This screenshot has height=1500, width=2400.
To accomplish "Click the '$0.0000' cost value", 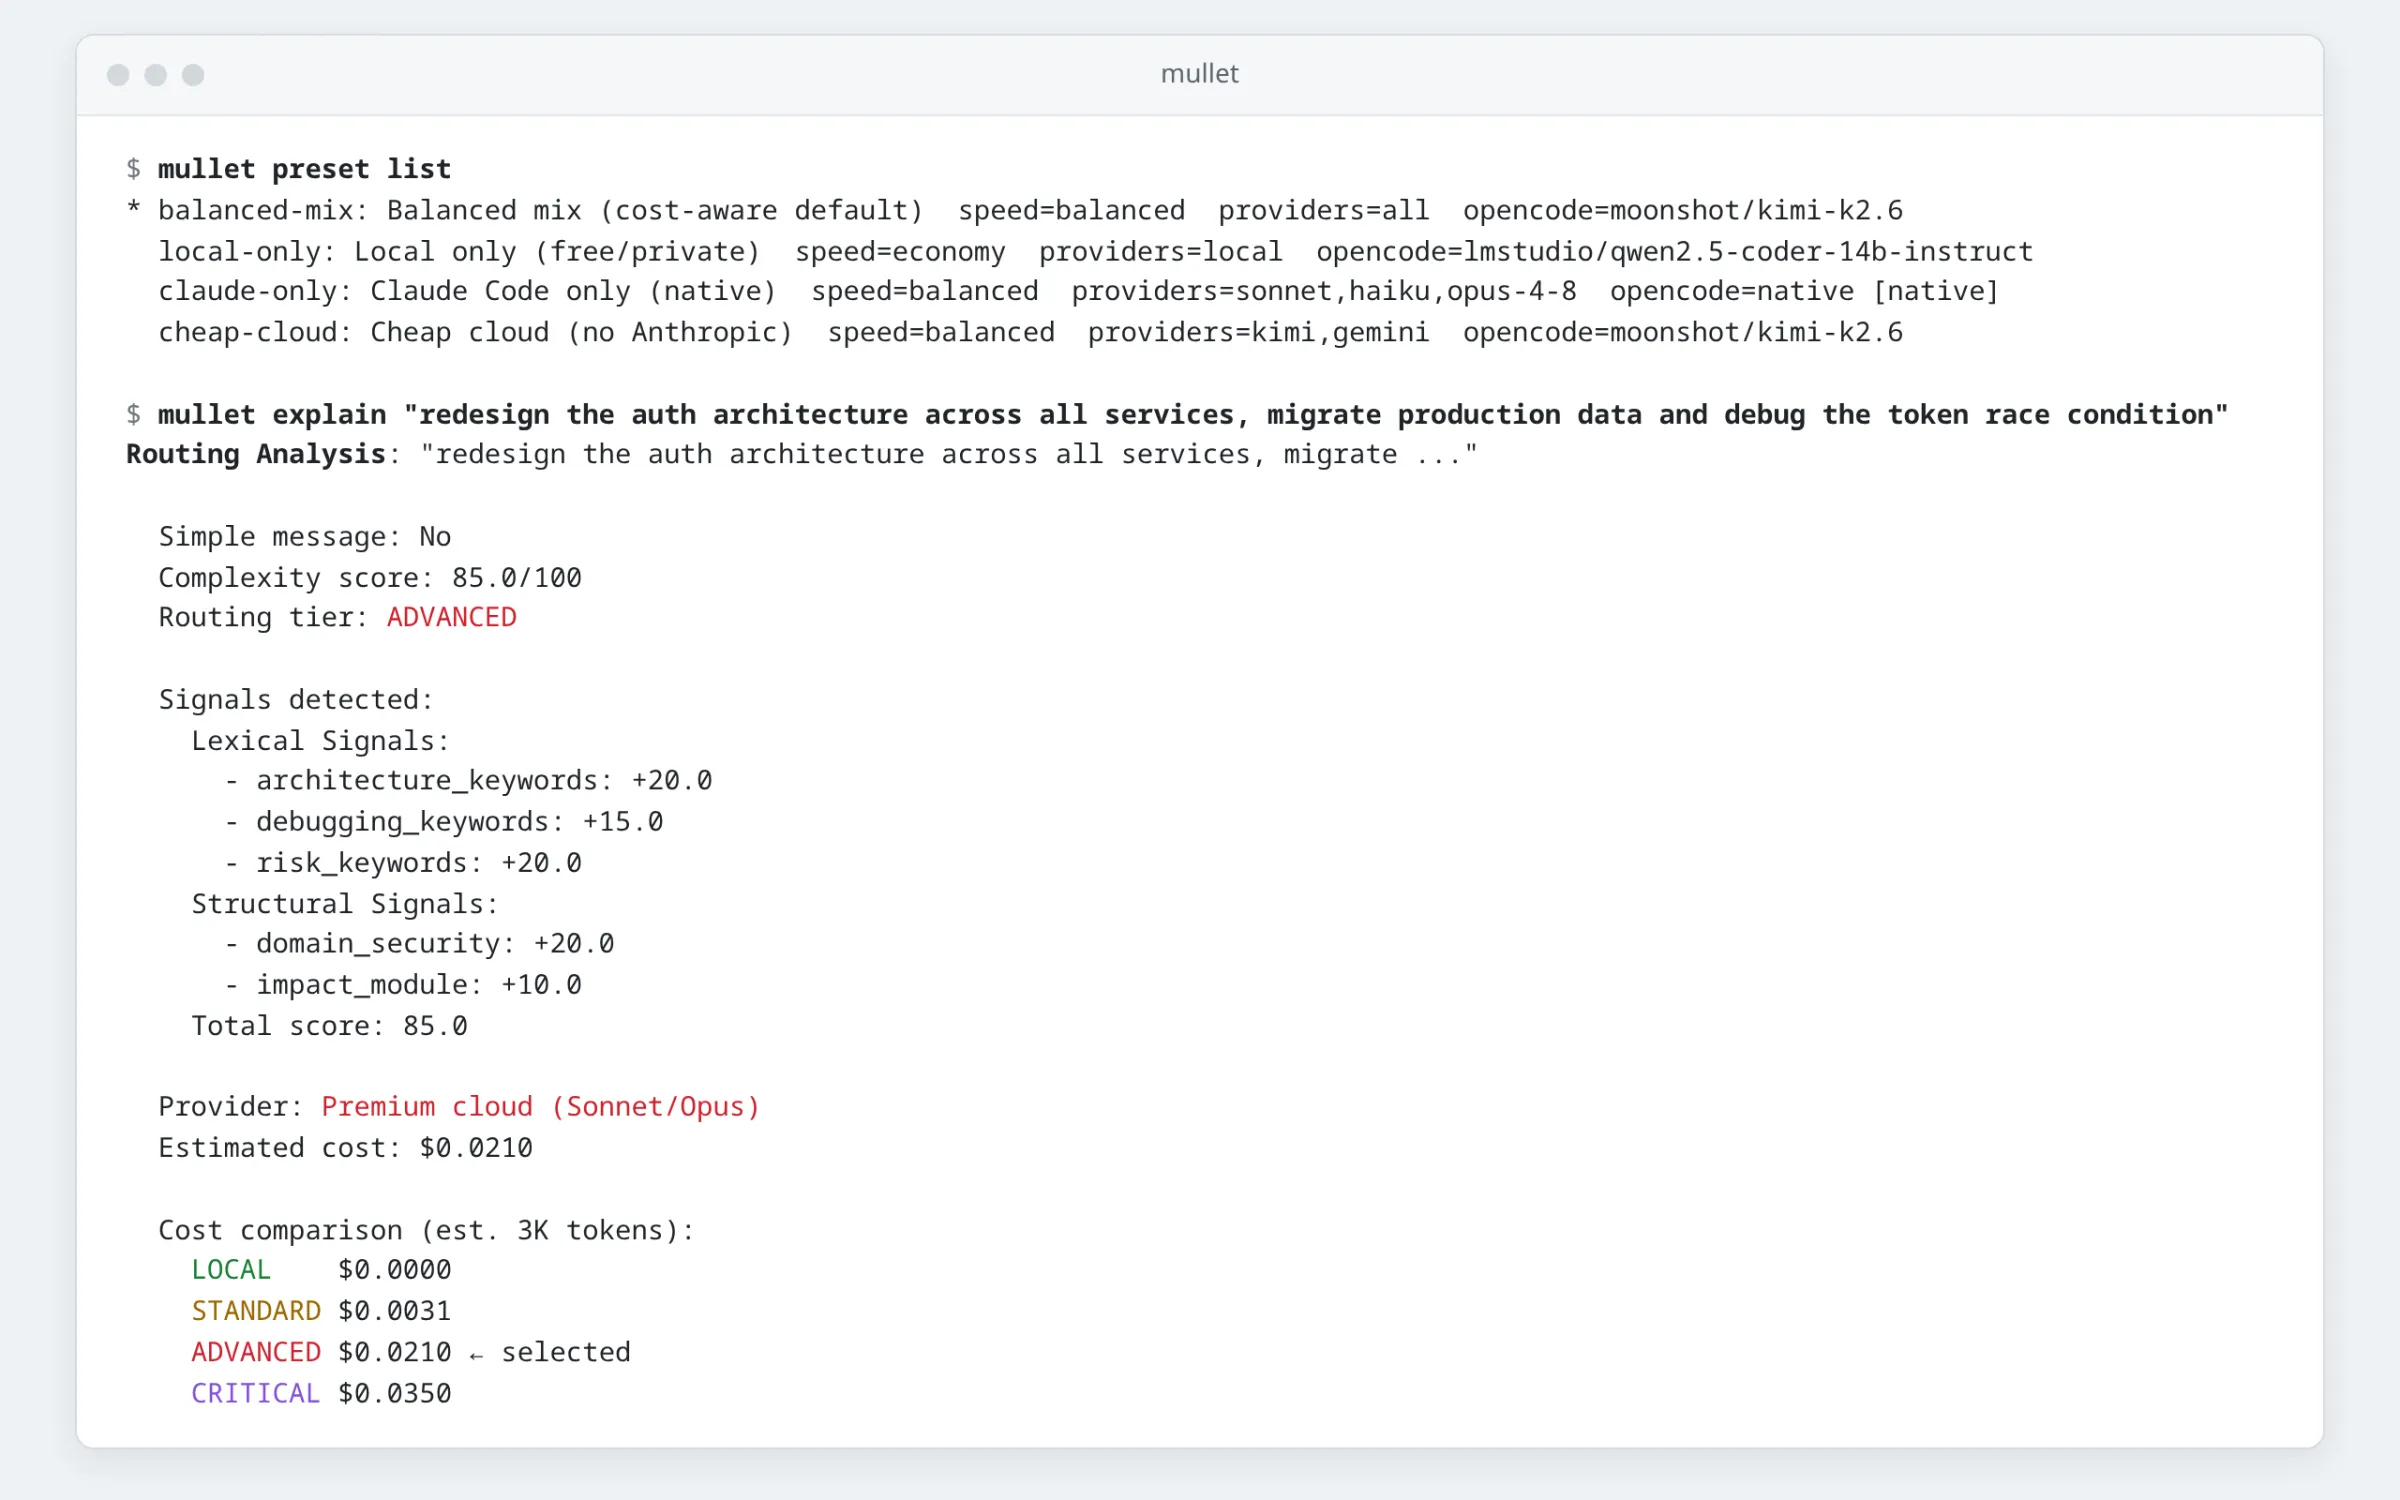I will click(x=395, y=1269).
